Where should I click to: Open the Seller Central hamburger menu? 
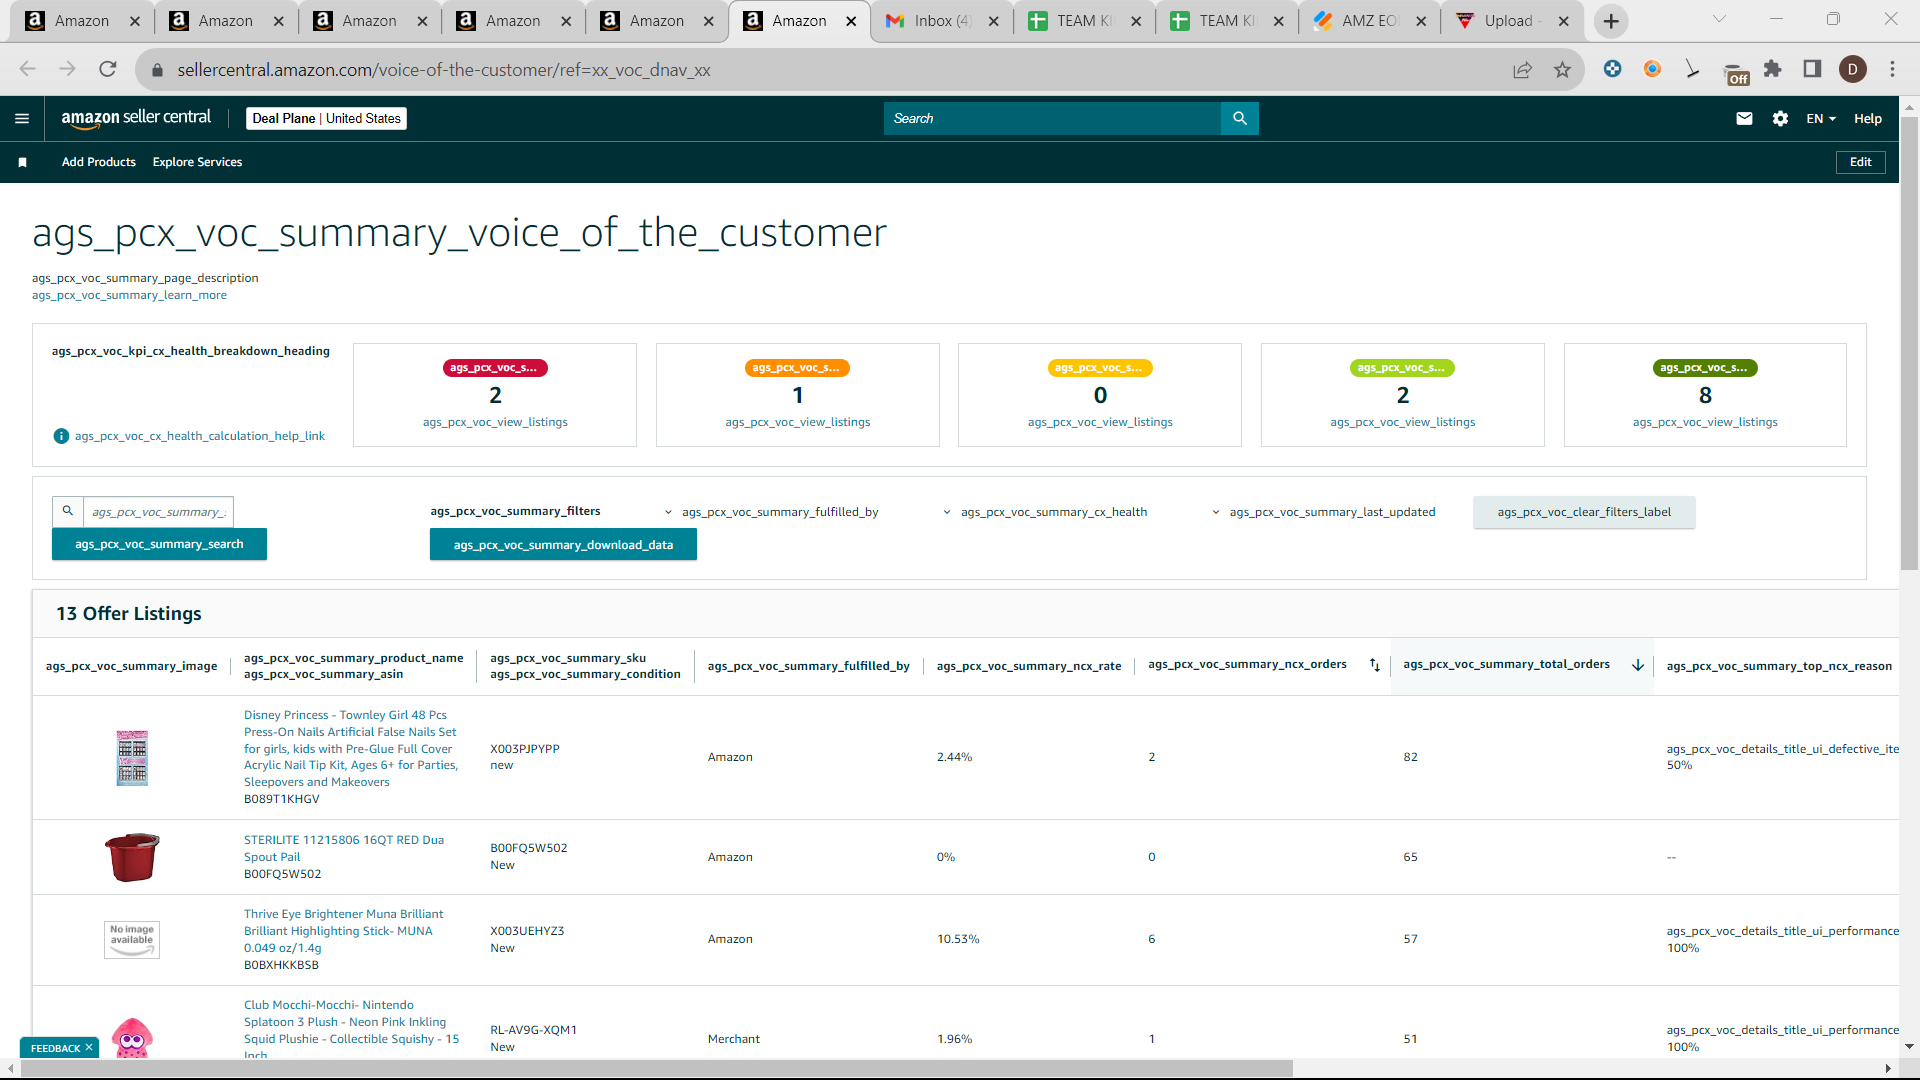pyautogui.click(x=22, y=119)
